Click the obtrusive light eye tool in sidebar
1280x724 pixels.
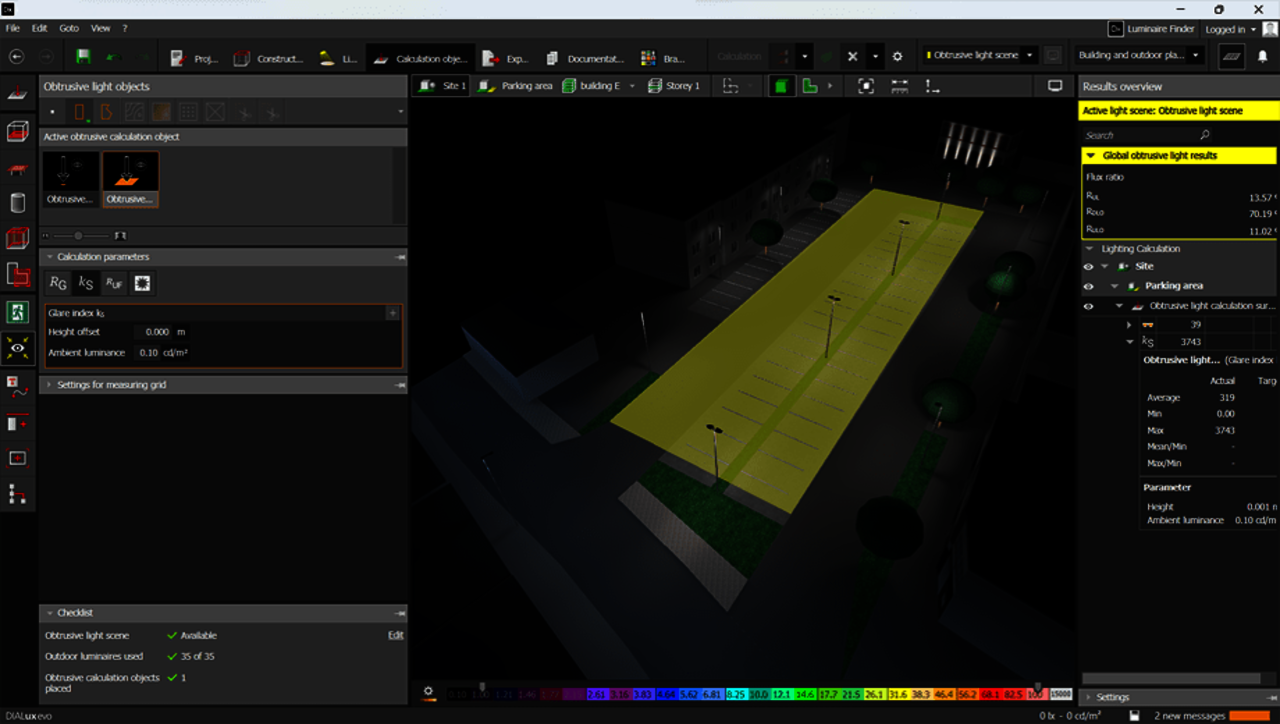tap(17, 347)
